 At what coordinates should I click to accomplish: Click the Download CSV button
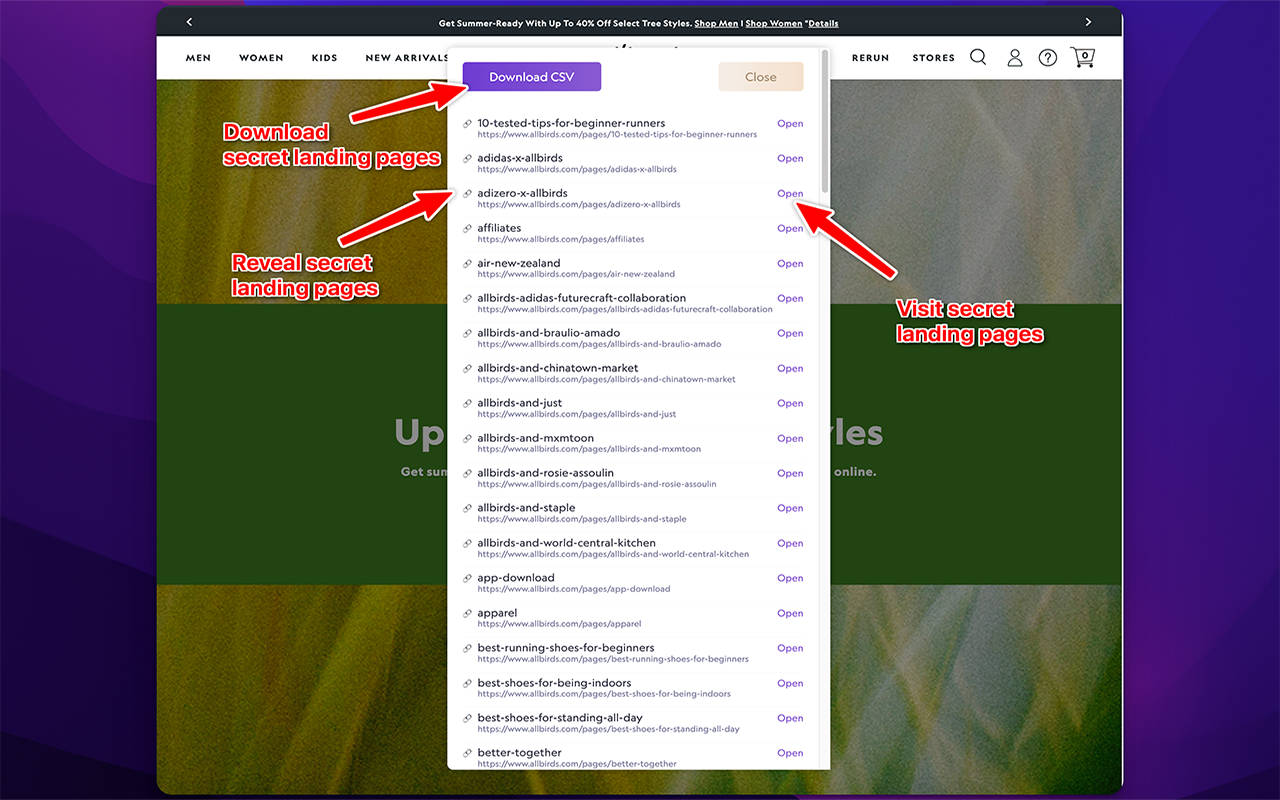pyautogui.click(x=531, y=76)
